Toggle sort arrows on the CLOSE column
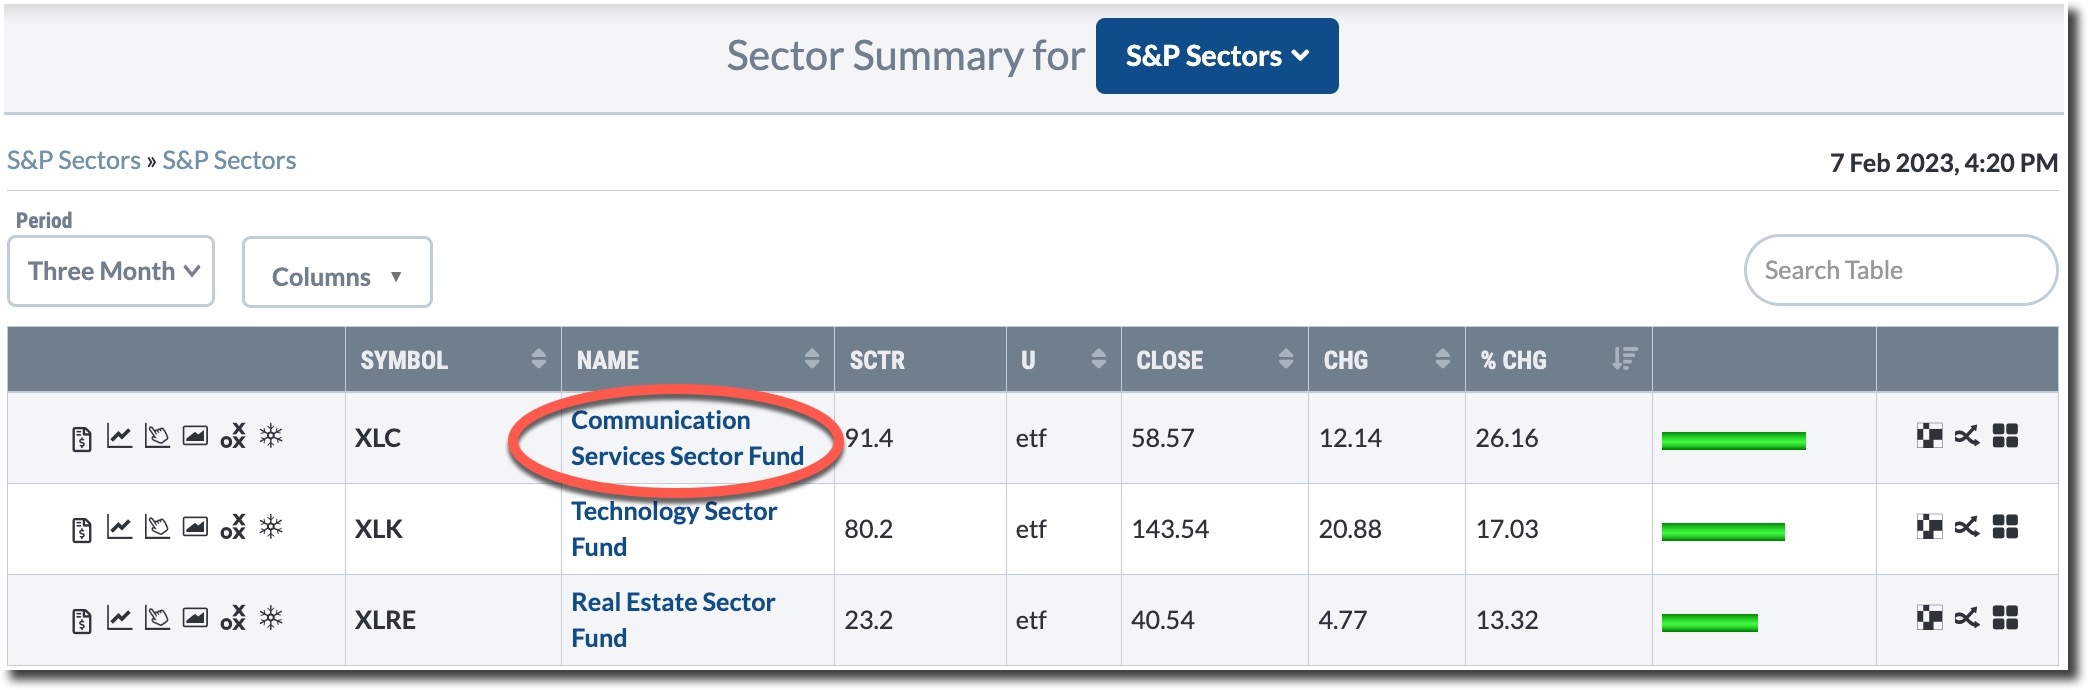The width and height of the screenshot is (2088, 690). click(x=1285, y=359)
